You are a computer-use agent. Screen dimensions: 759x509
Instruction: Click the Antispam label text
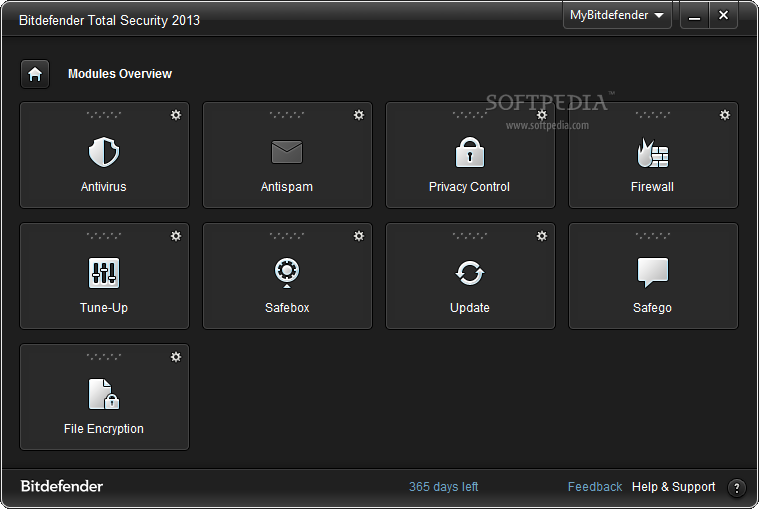click(x=287, y=187)
